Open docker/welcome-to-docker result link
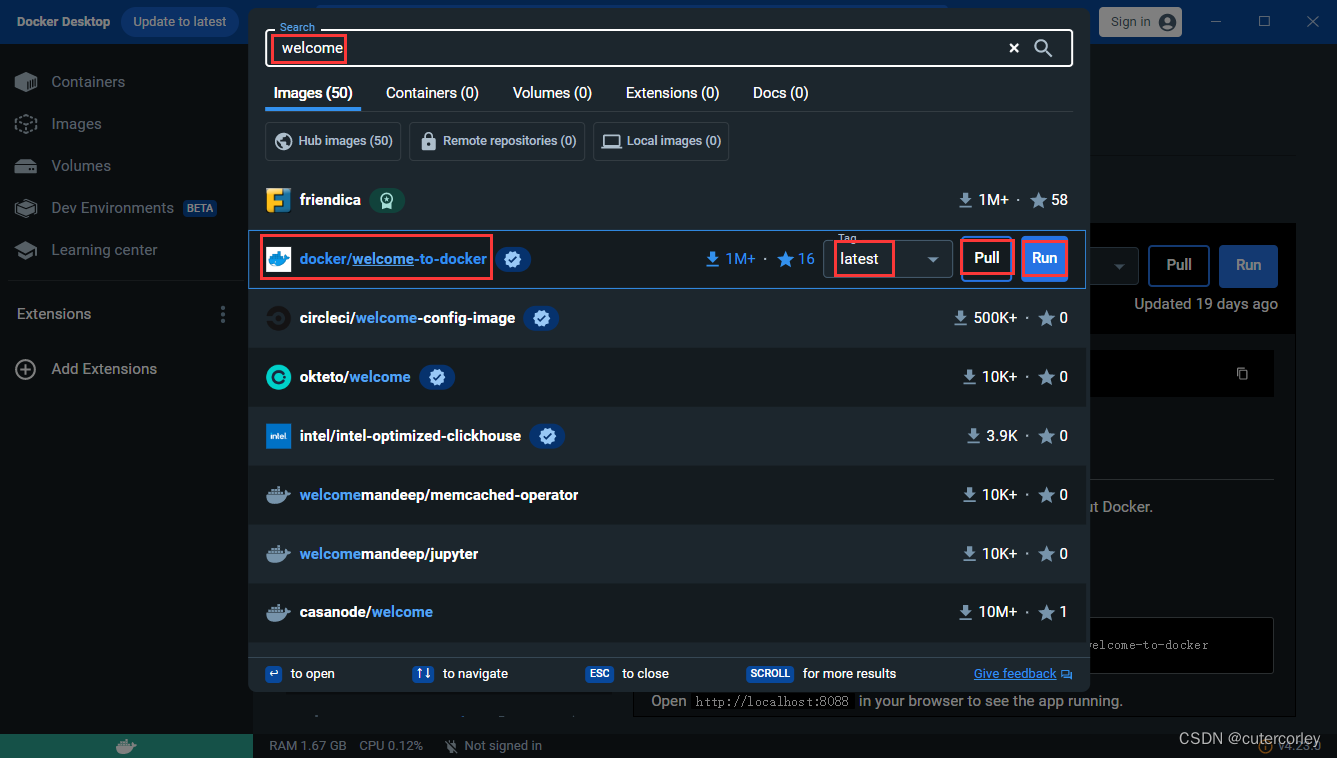The image size is (1337, 758). pyautogui.click(x=393, y=259)
